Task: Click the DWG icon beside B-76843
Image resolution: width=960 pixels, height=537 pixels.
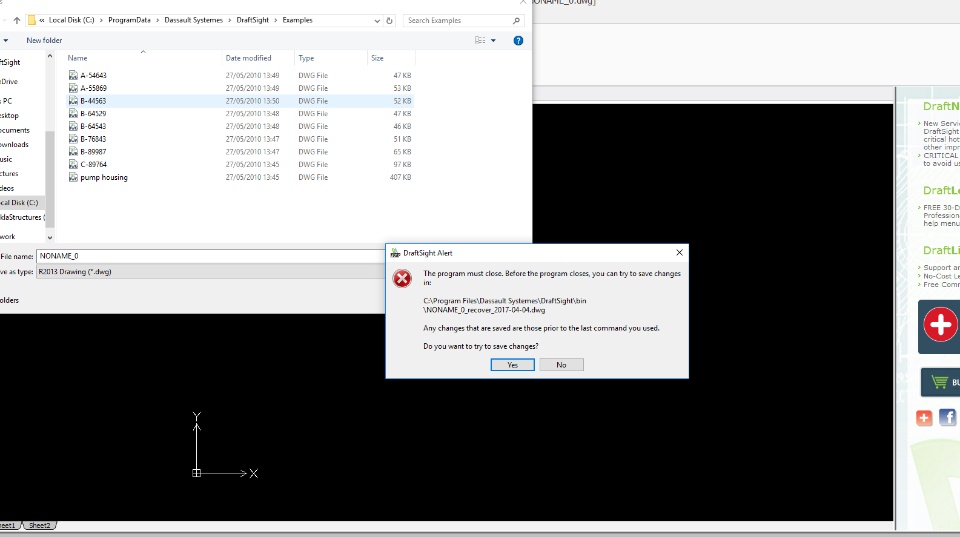Action: point(73,139)
